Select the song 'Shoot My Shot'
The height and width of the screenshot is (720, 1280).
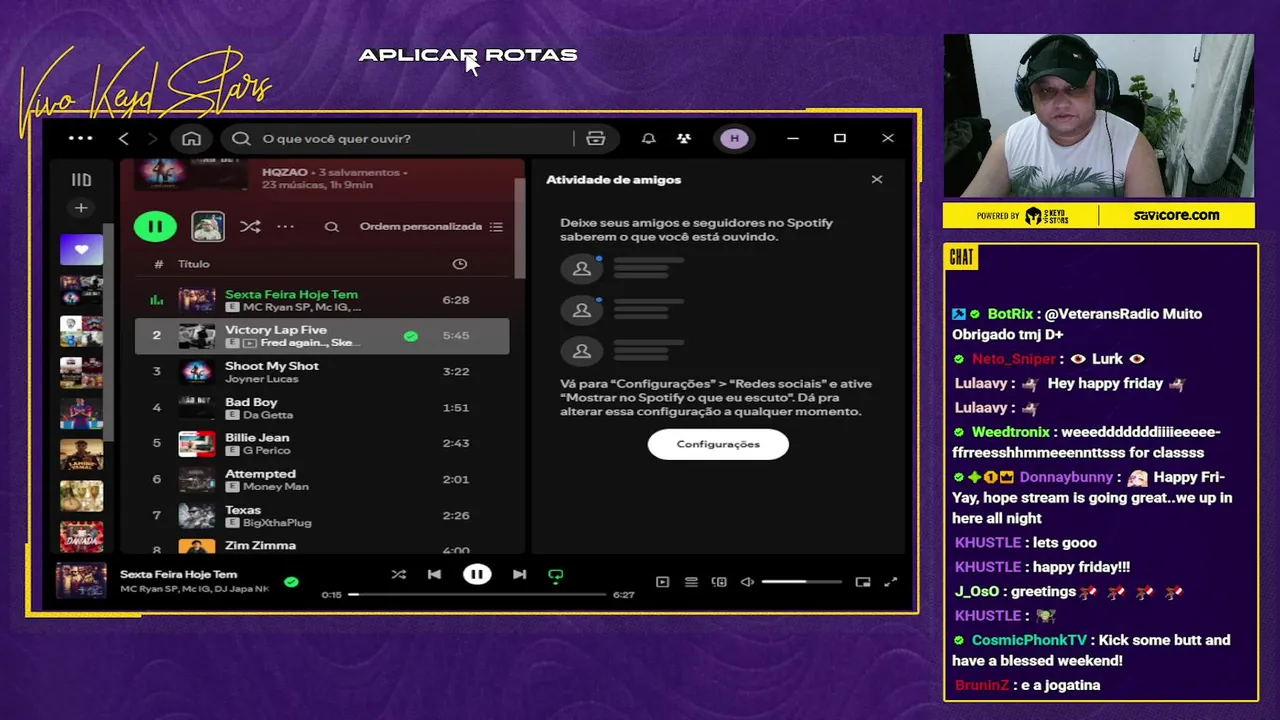pos(321,372)
